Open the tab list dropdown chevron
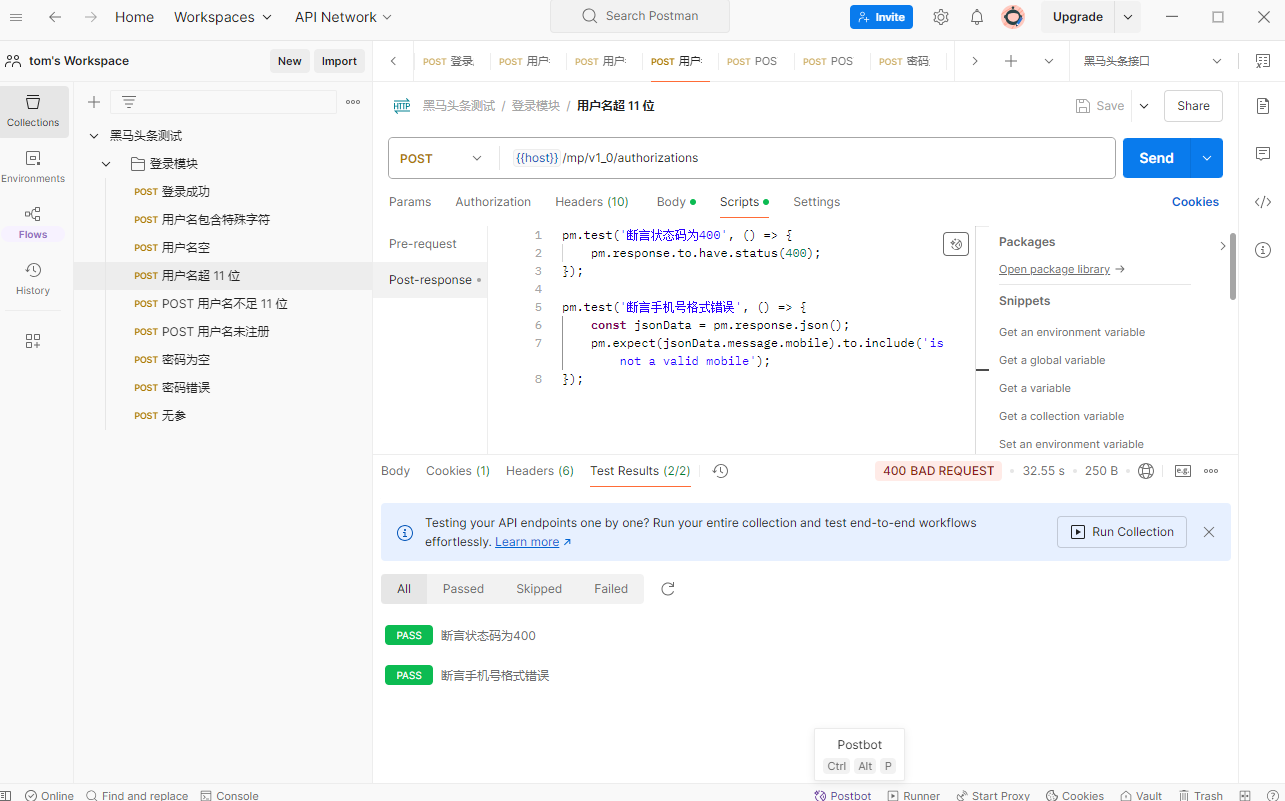Screen dimensions: 1285x801 pos(1048,61)
